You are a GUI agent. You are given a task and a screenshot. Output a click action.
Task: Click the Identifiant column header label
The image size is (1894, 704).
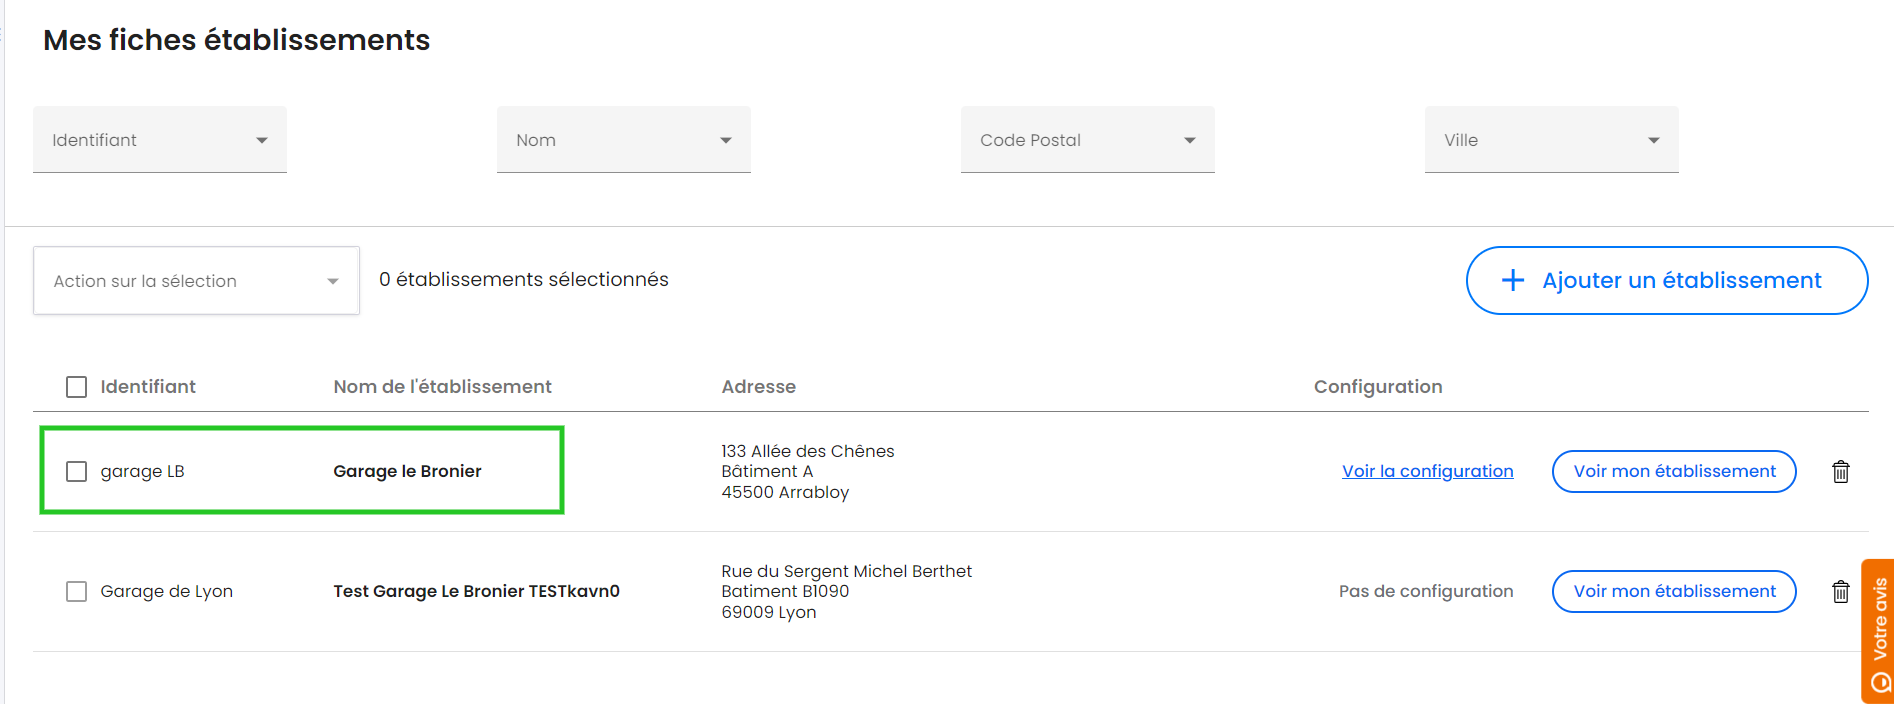(x=148, y=387)
